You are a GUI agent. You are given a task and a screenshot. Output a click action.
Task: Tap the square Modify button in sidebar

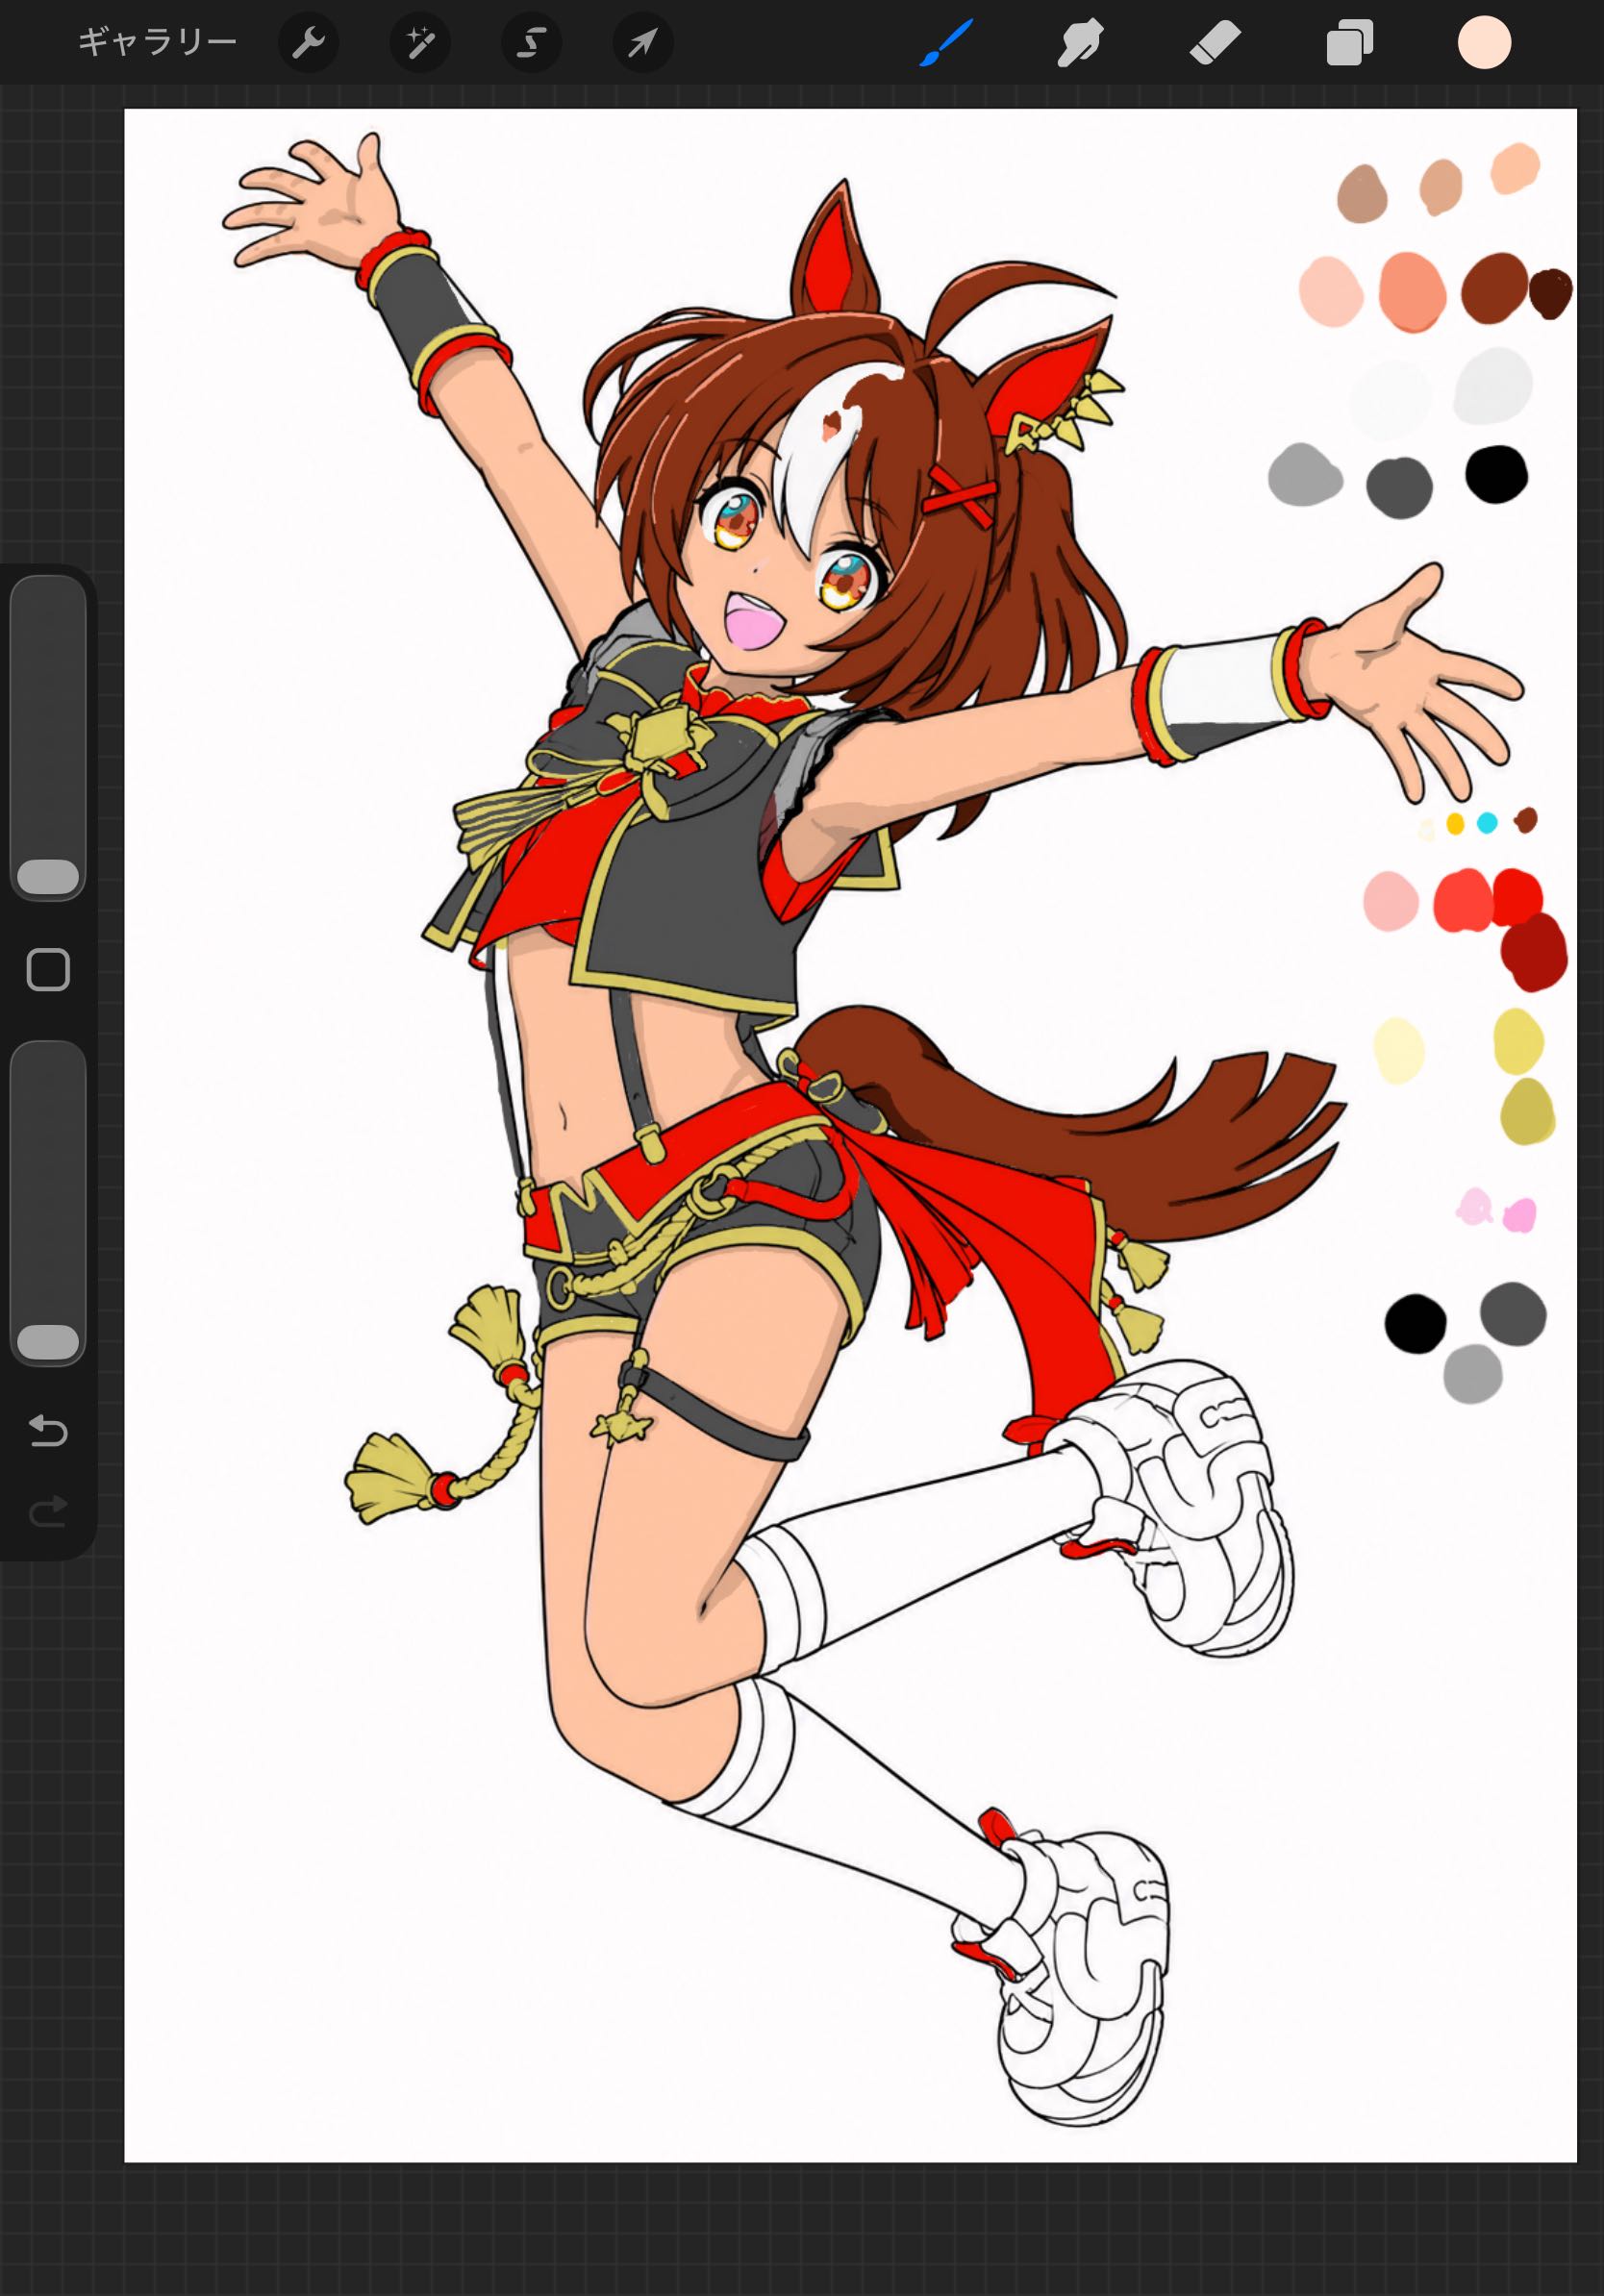[x=48, y=970]
